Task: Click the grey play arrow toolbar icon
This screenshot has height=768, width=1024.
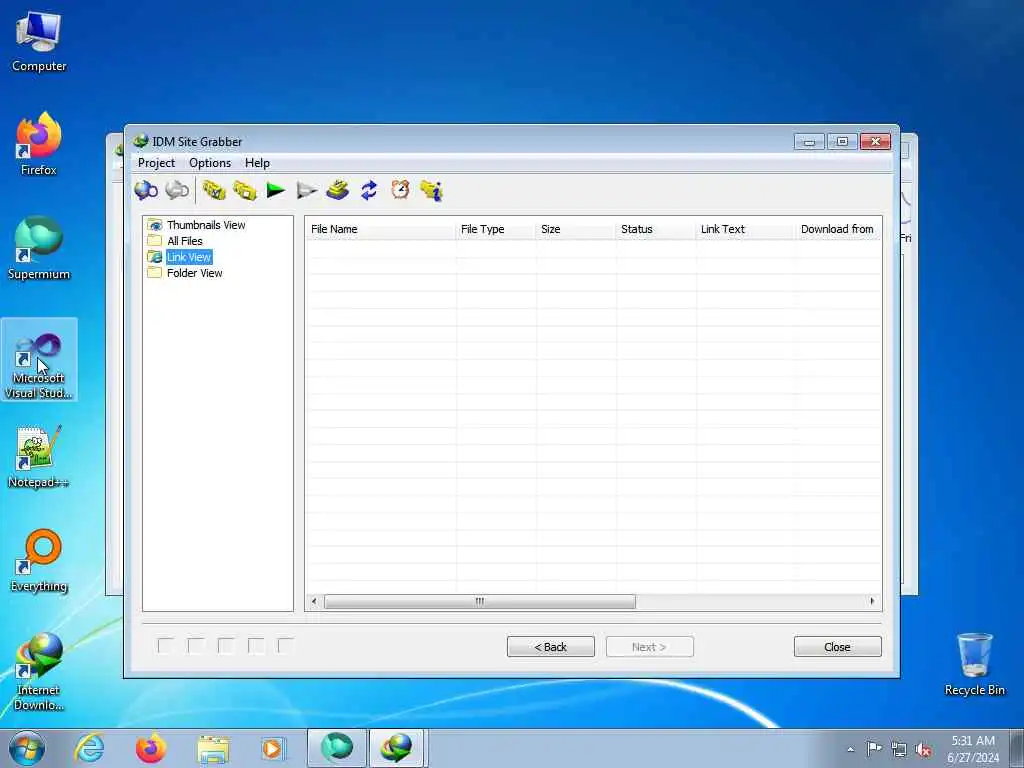Action: tap(306, 190)
